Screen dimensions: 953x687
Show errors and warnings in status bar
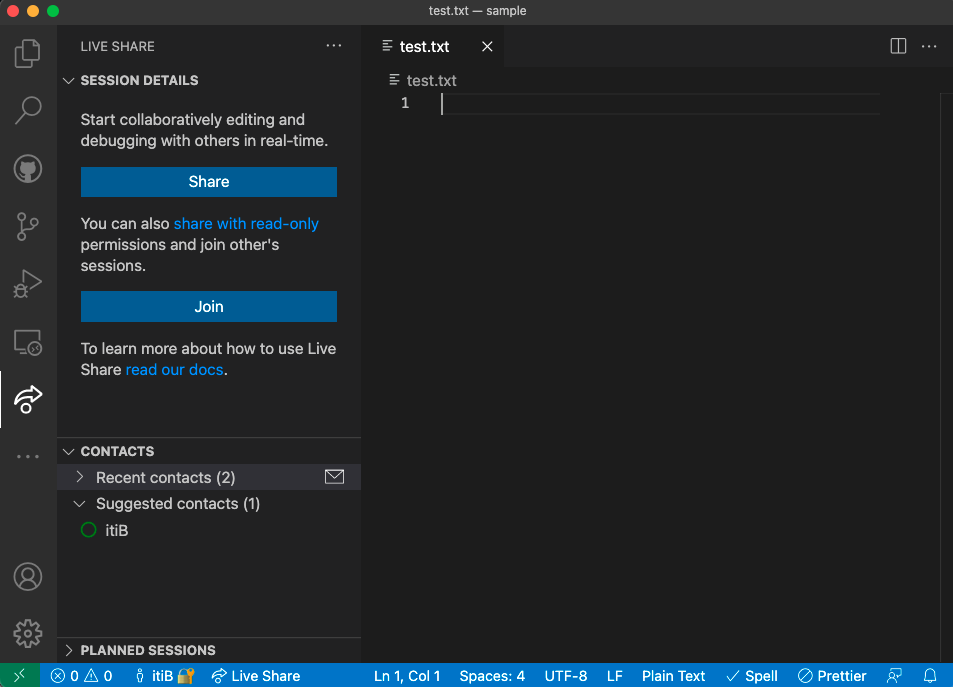click(81, 675)
